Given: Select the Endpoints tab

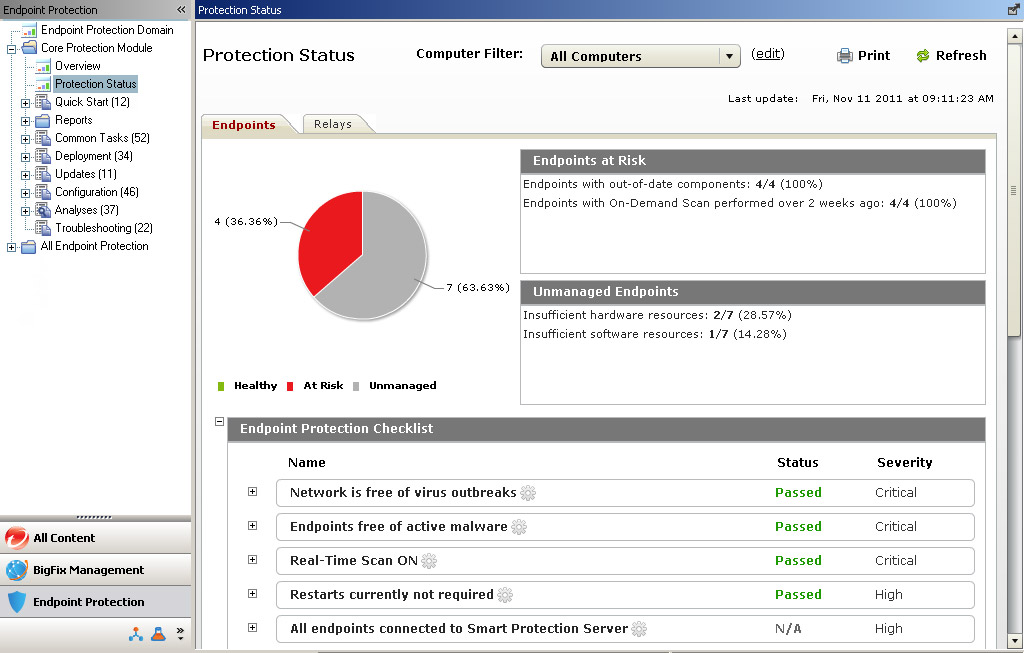Looking at the screenshot, I should point(245,125).
